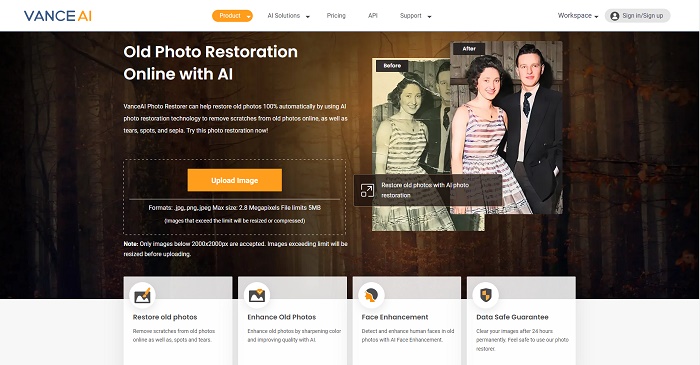The width and height of the screenshot is (700, 365).
Task: Click the 'Before' label tag
Action: pyautogui.click(x=392, y=66)
